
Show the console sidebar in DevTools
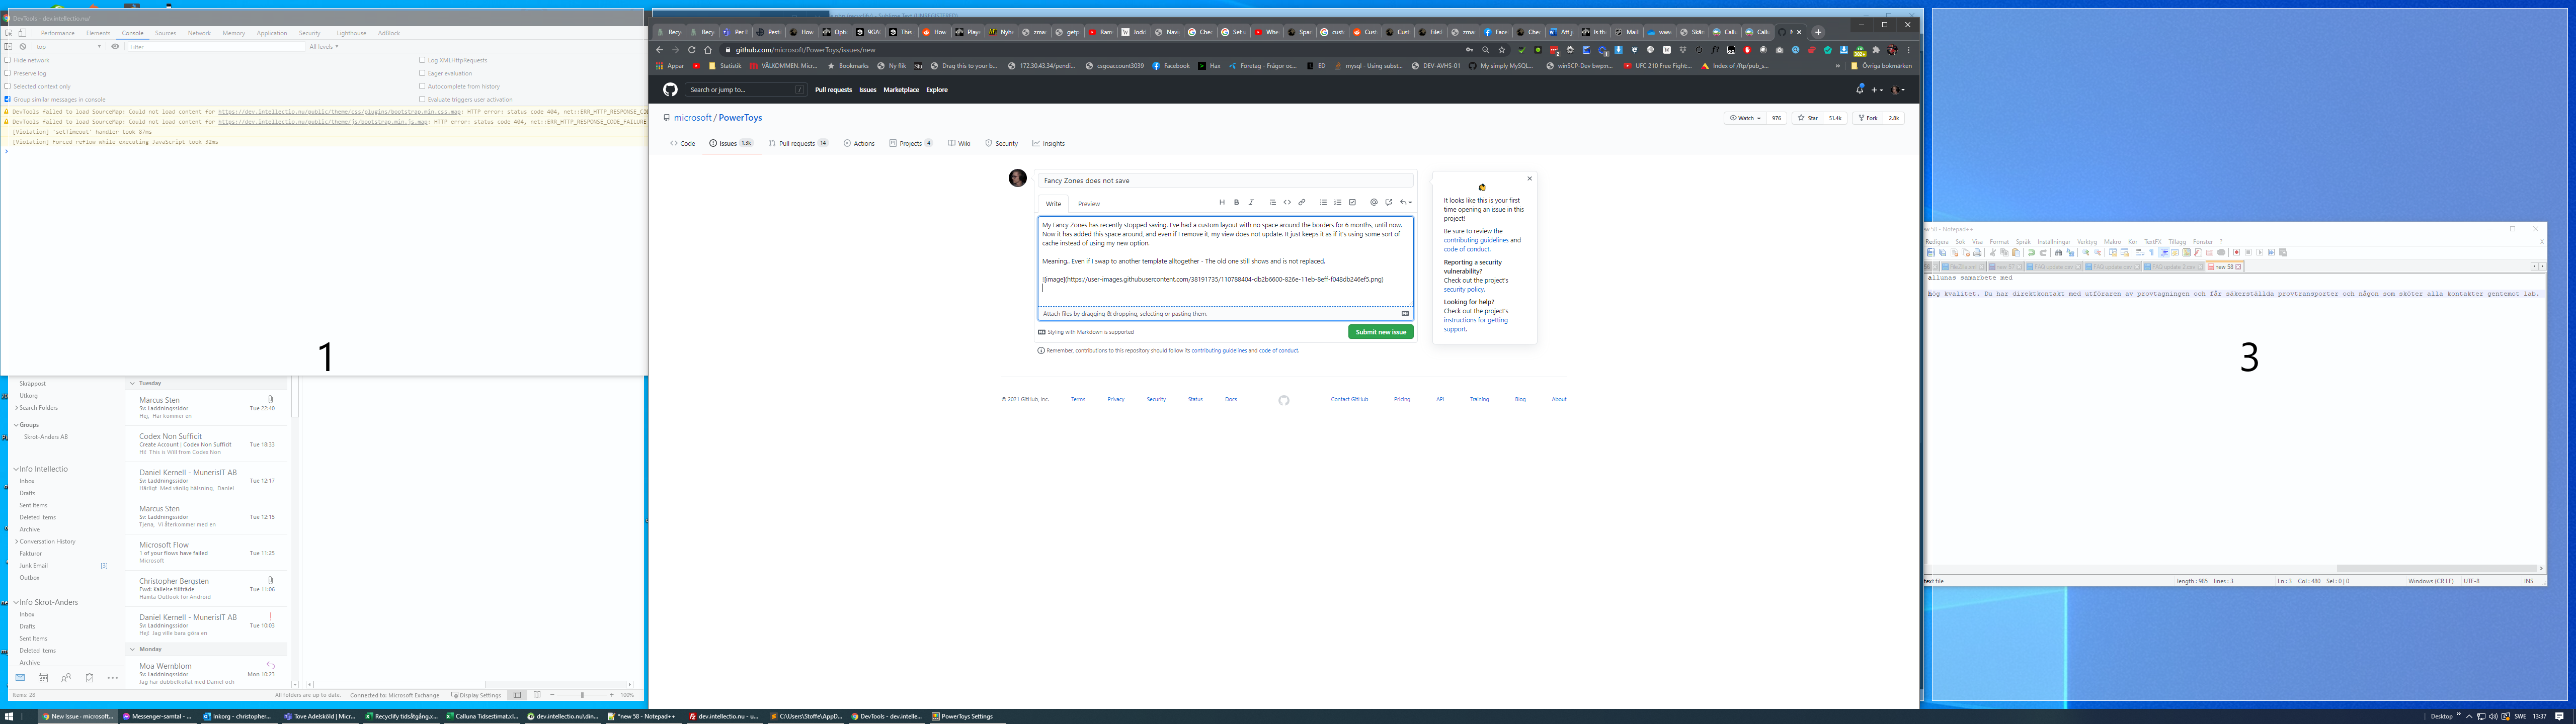(x=9, y=46)
